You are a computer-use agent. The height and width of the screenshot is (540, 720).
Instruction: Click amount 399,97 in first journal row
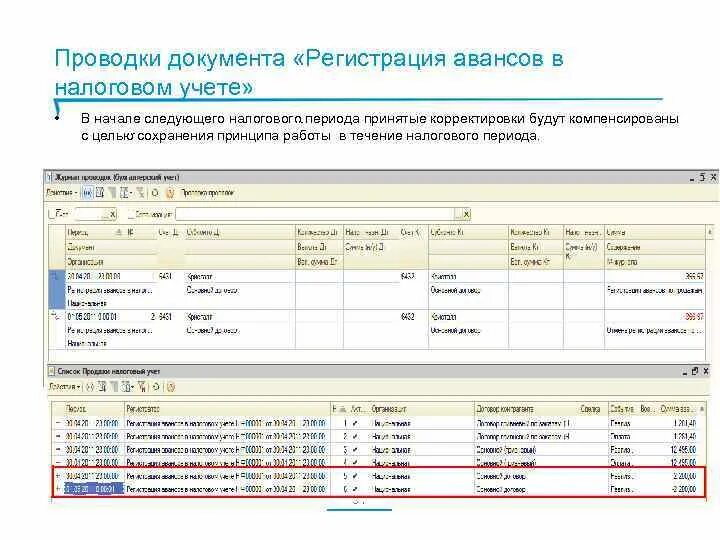pyautogui.click(x=694, y=276)
